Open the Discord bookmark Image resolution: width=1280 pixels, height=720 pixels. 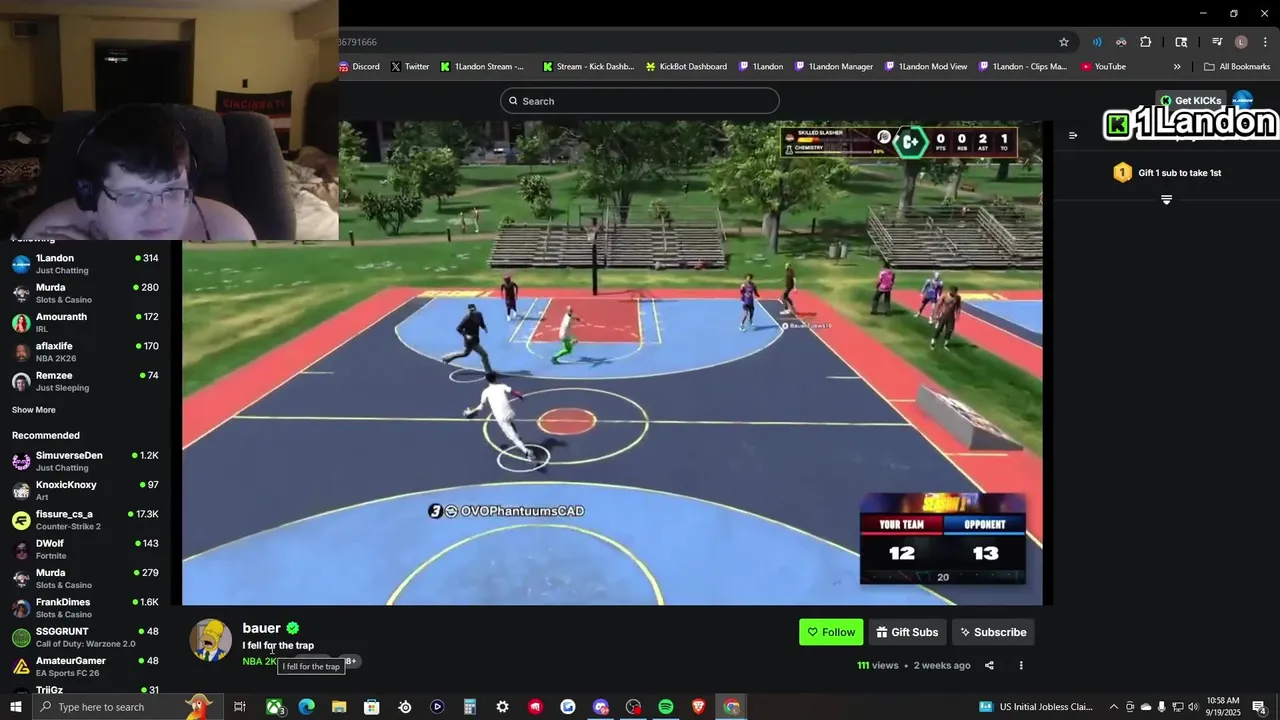[x=359, y=67]
